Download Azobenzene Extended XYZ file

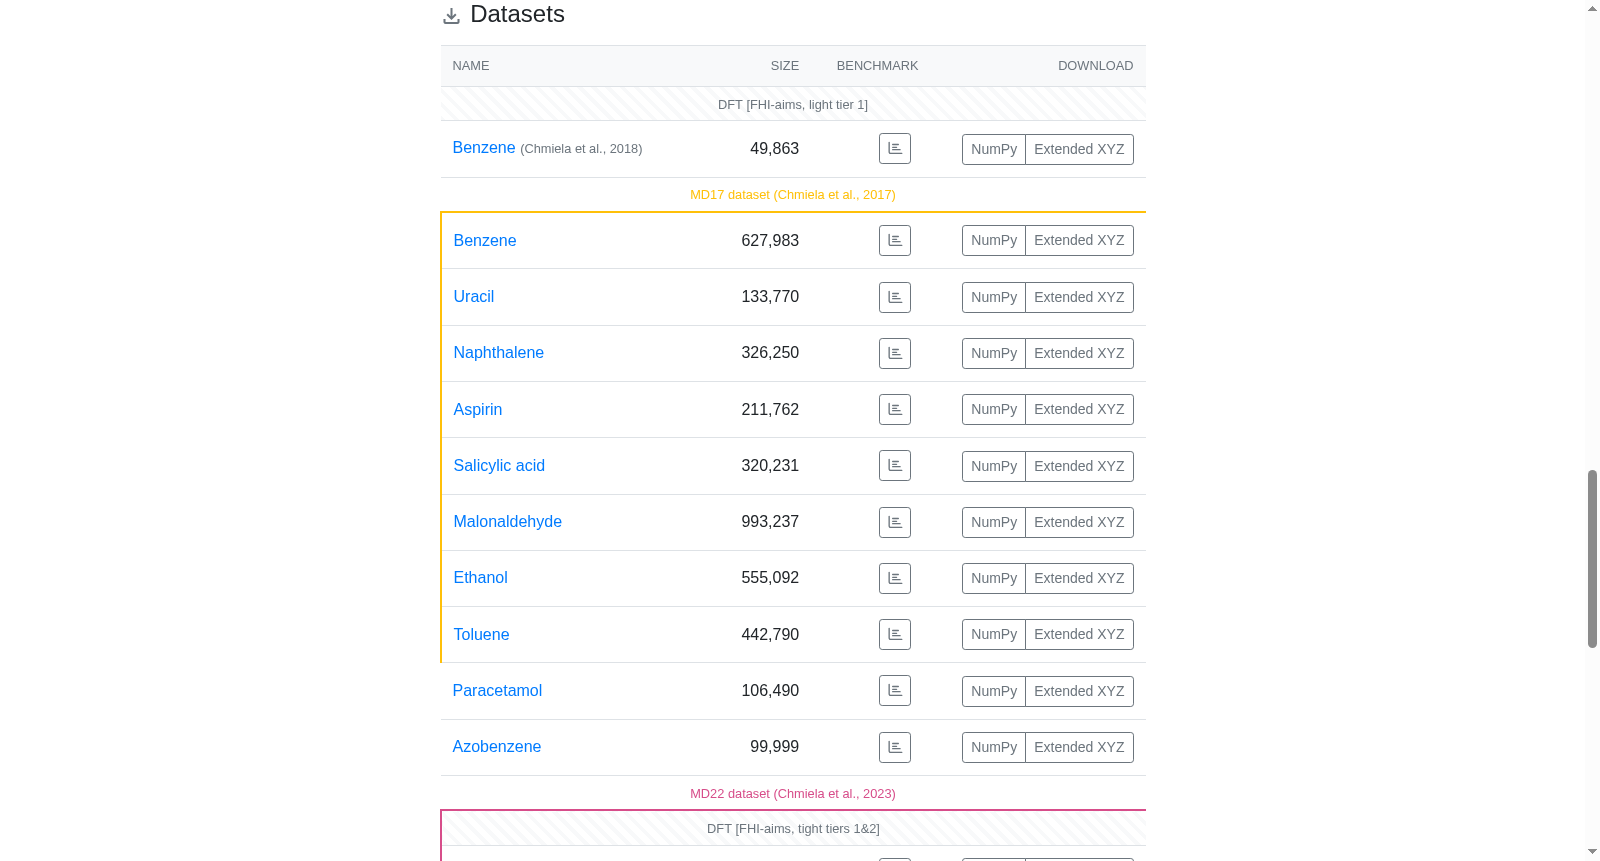click(1079, 747)
